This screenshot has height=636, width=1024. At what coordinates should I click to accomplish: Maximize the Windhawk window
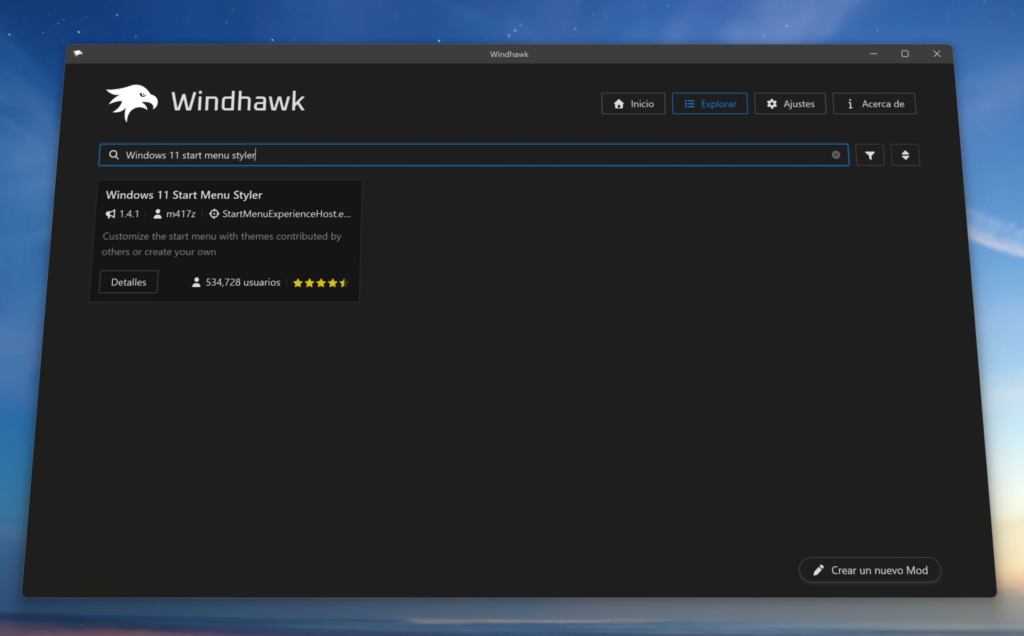[x=905, y=54]
